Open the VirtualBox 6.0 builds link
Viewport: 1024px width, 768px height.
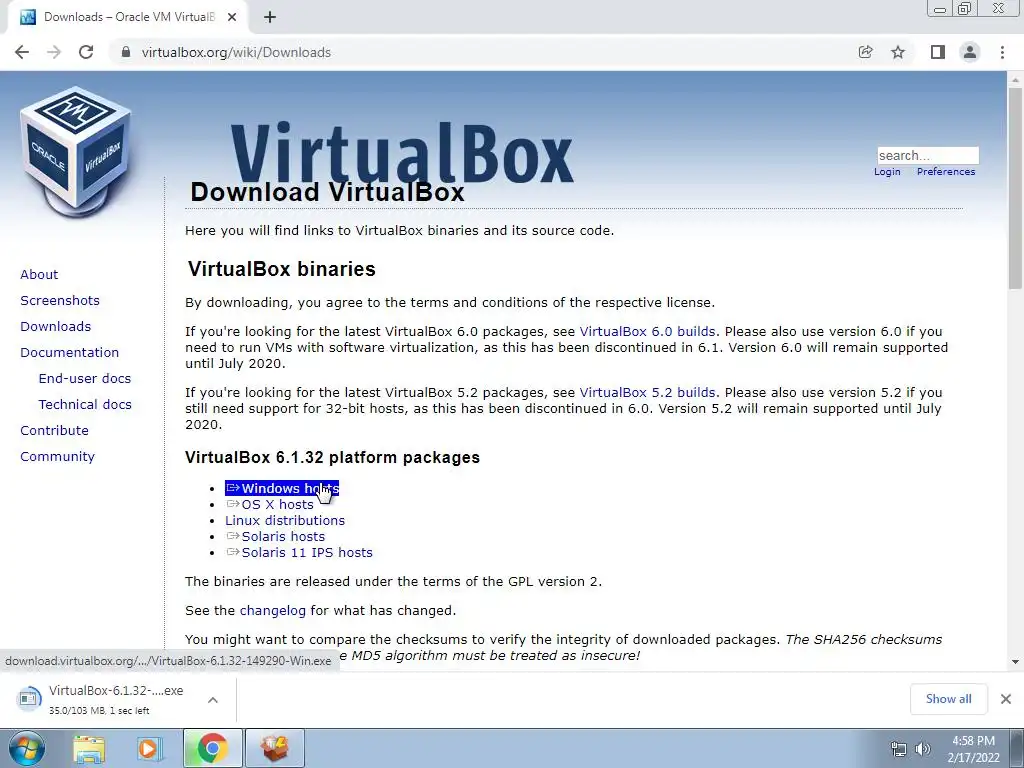[x=647, y=332]
